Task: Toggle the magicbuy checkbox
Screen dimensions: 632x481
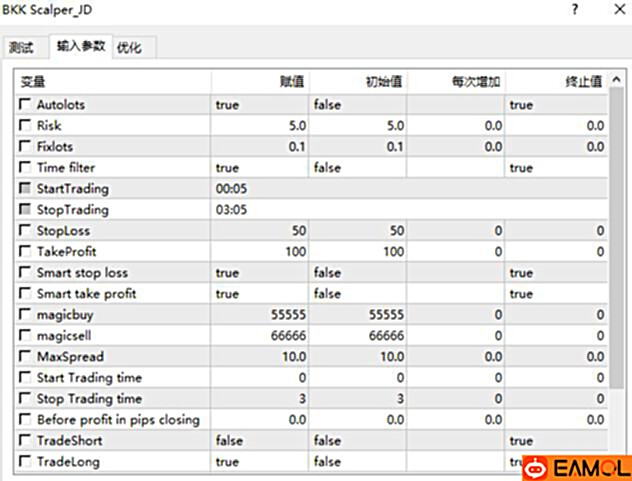Action: pyautogui.click(x=25, y=315)
